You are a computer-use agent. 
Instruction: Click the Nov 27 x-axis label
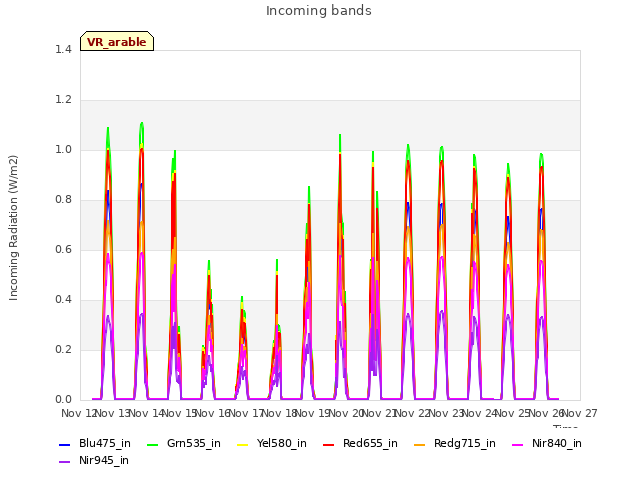pos(580,413)
